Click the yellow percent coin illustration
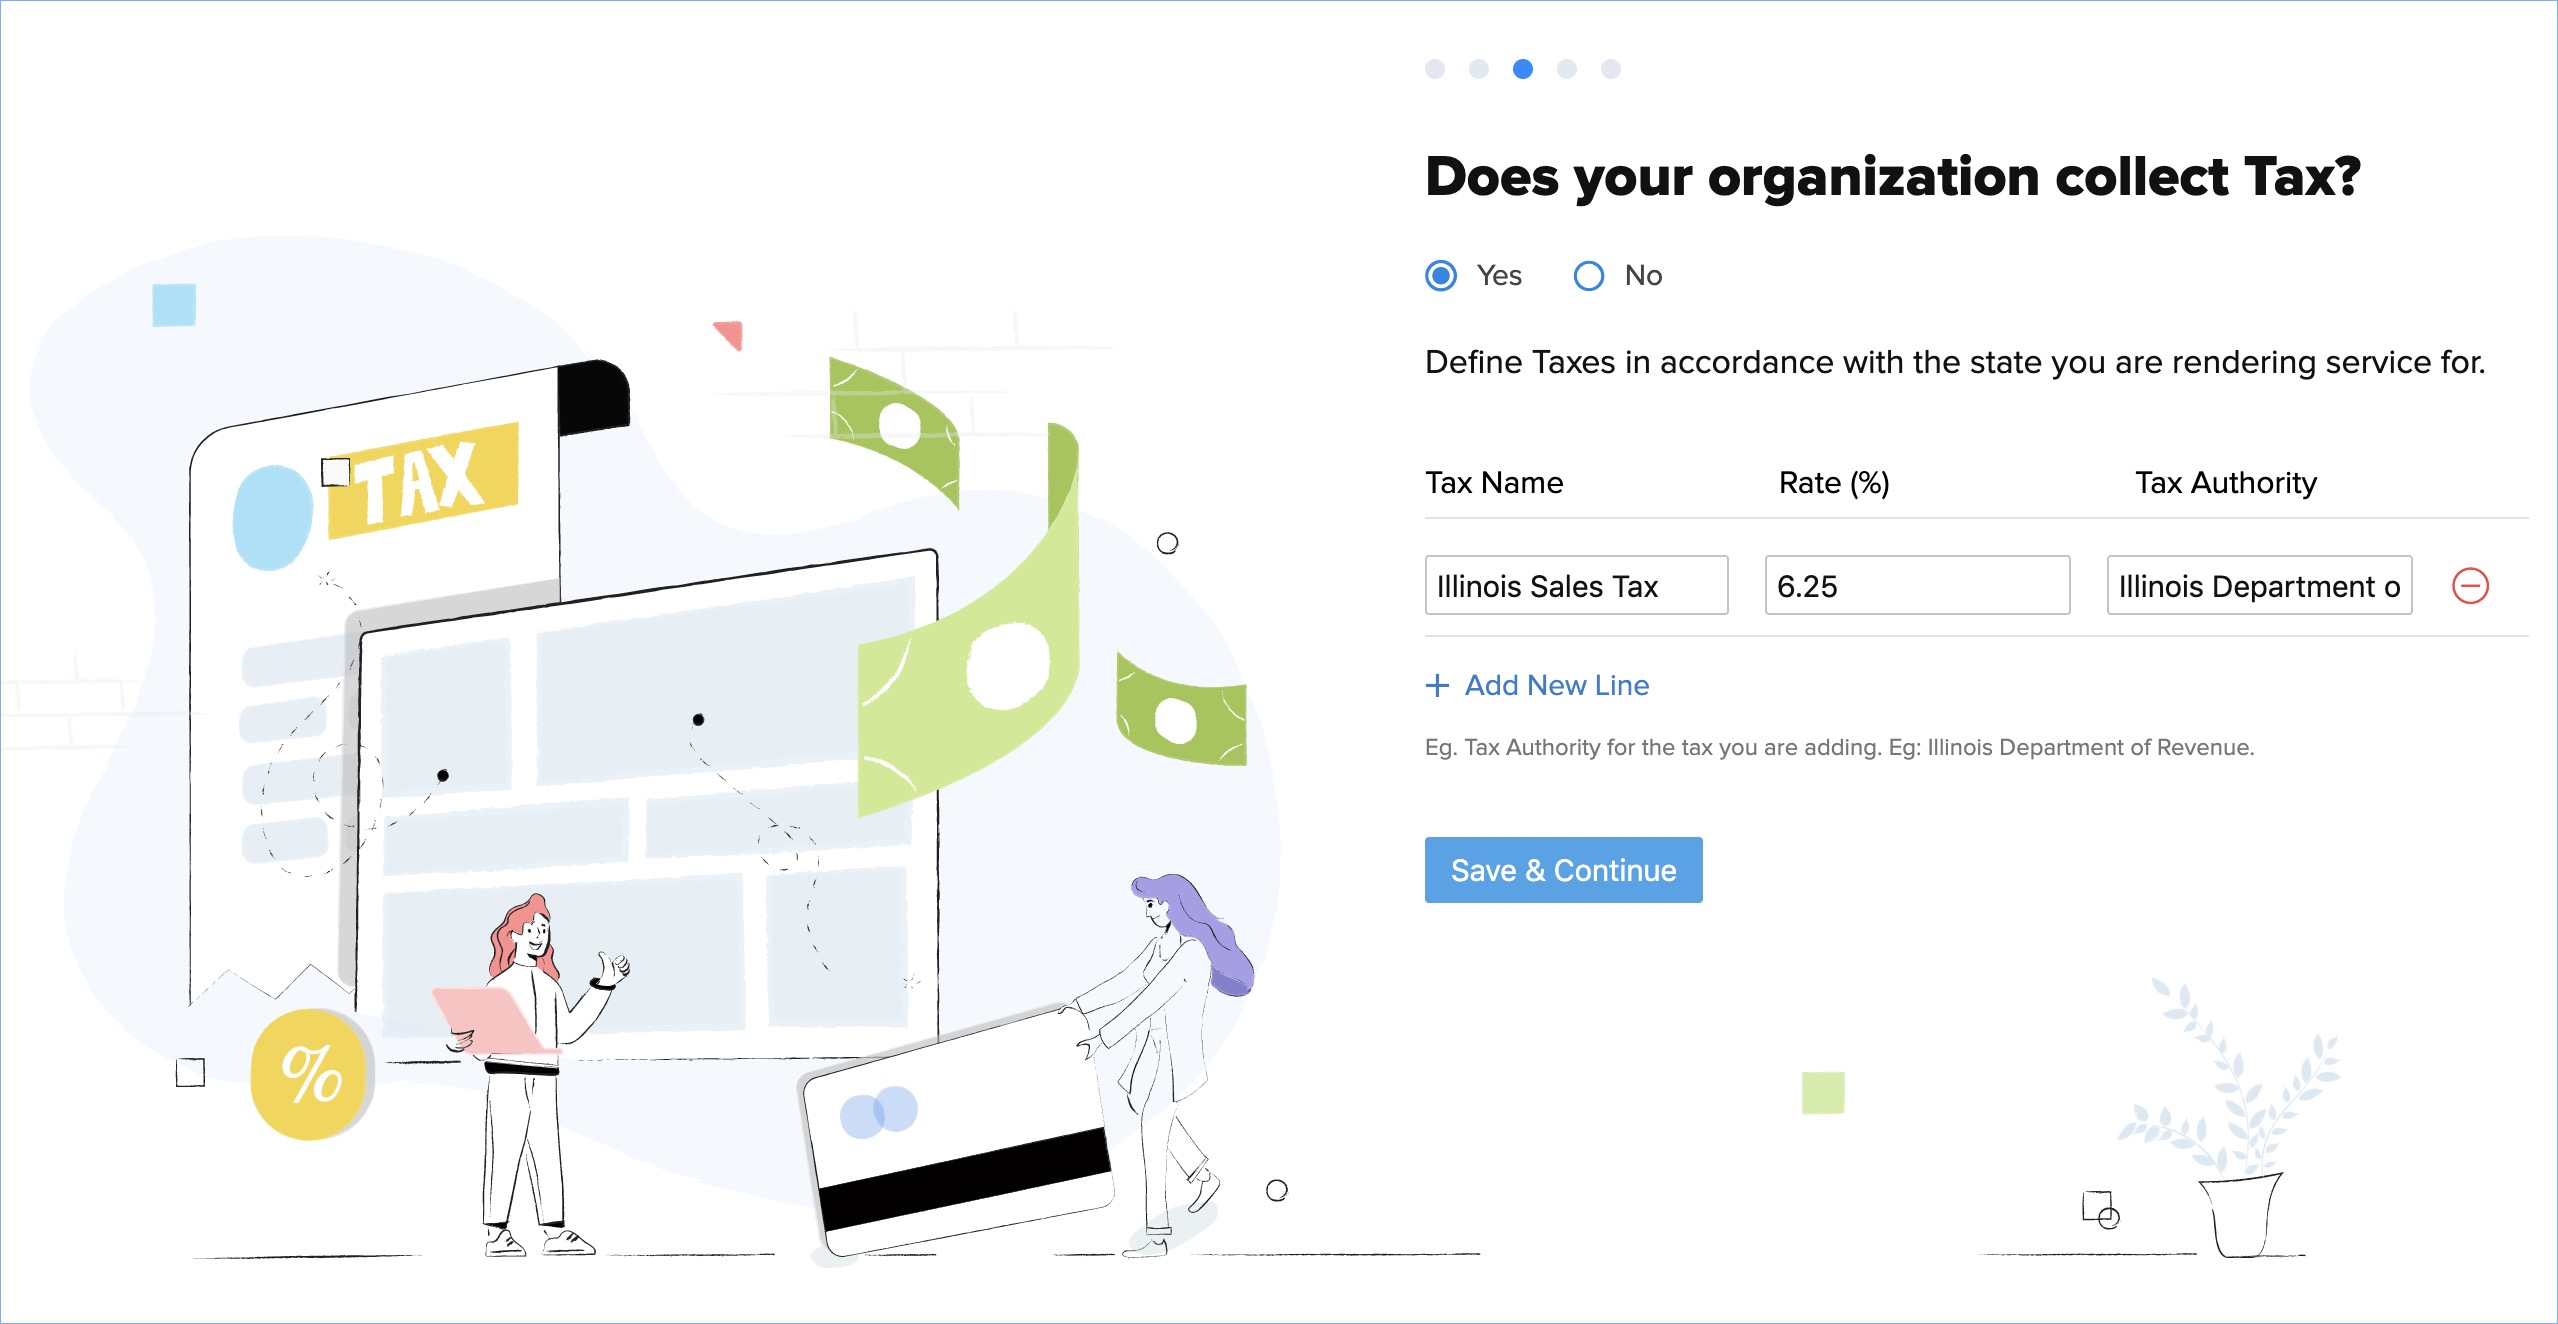The width and height of the screenshot is (2558, 1324). click(x=311, y=1075)
